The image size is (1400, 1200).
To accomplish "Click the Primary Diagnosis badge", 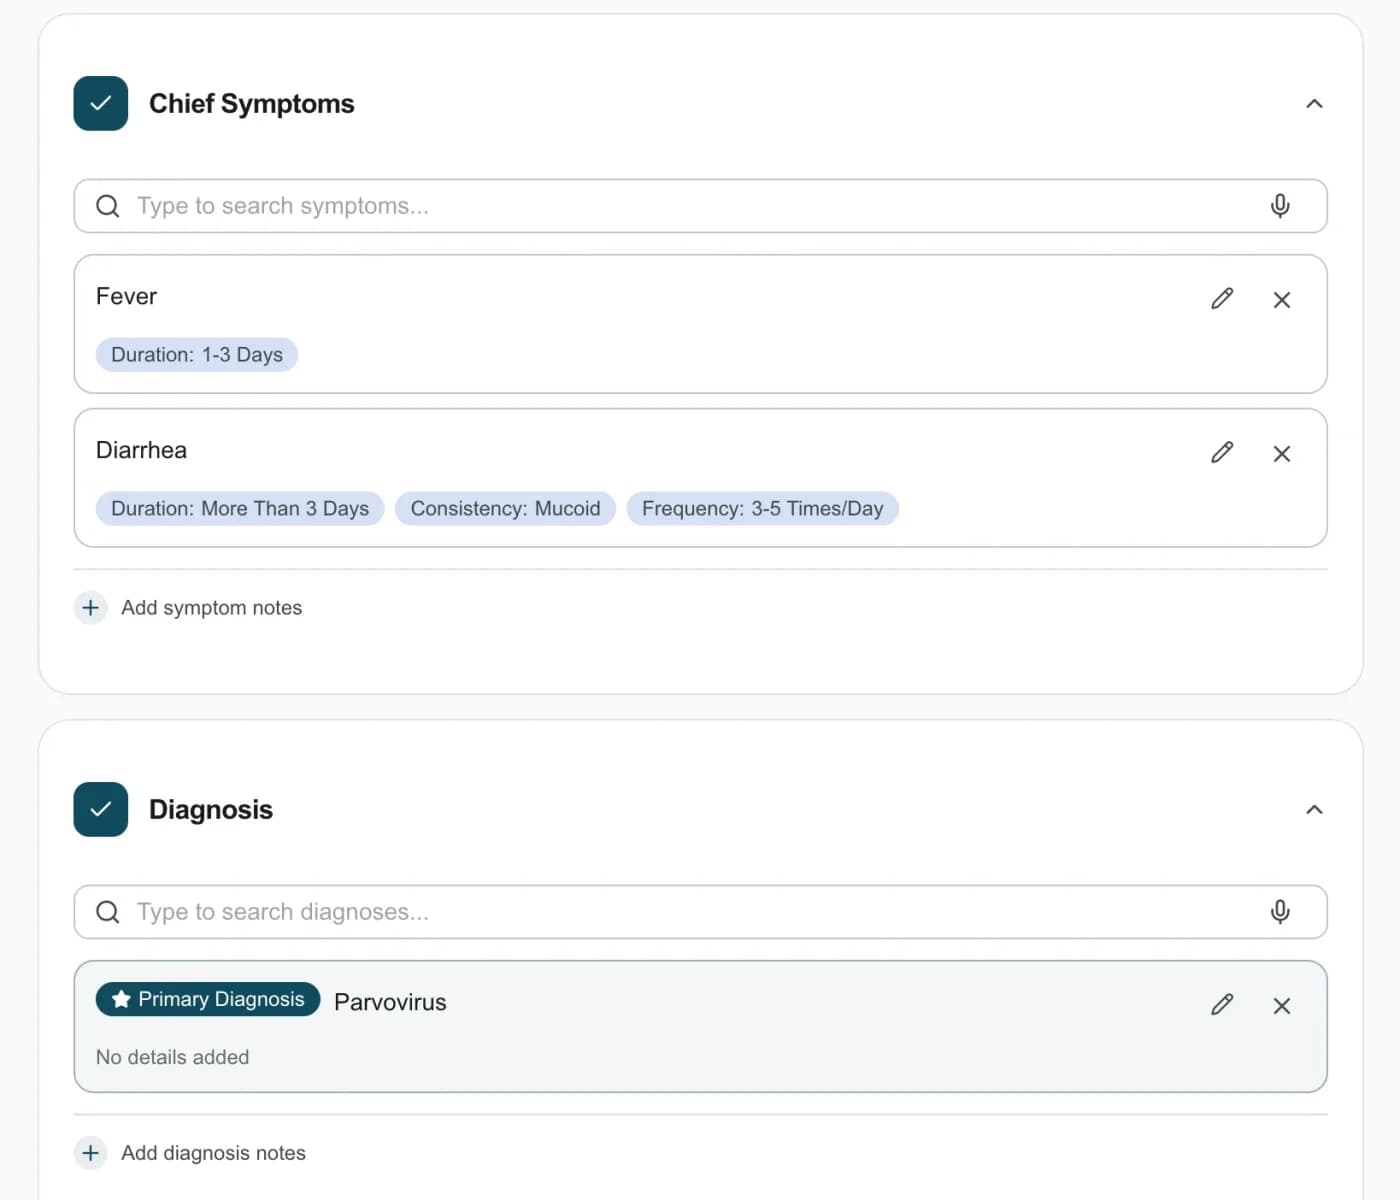I will (x=208, y=999).
